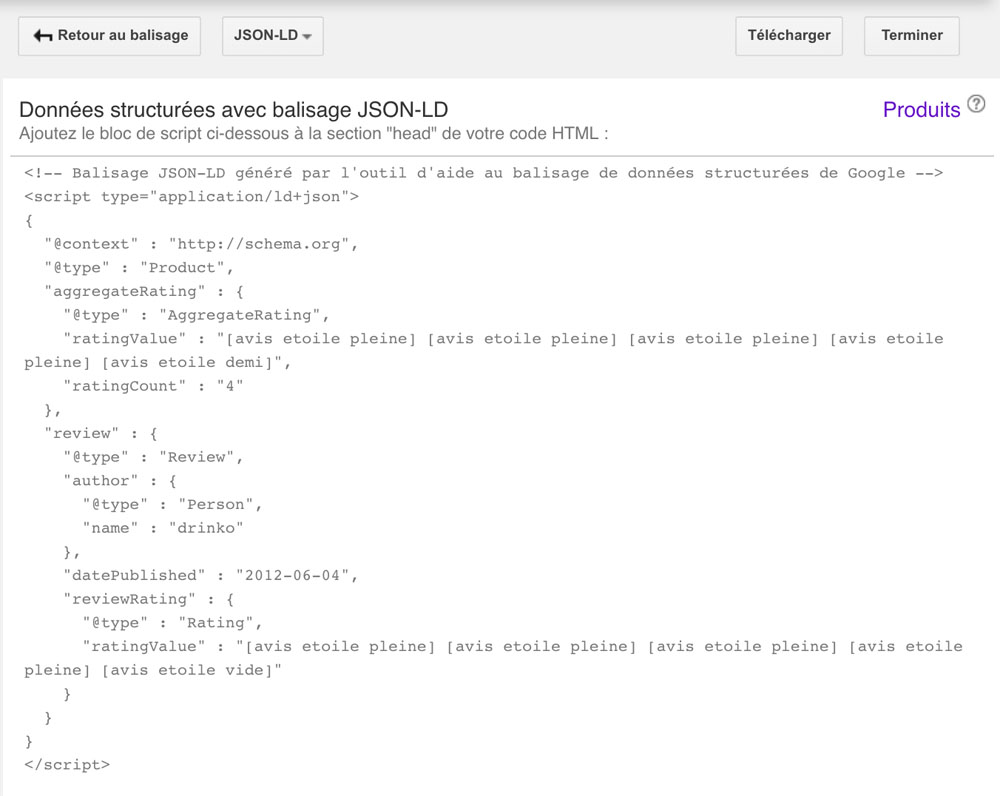1000x796 pixels.
Task: Open the Produits link
Action: pyautogui.click(x=922, y=110)
